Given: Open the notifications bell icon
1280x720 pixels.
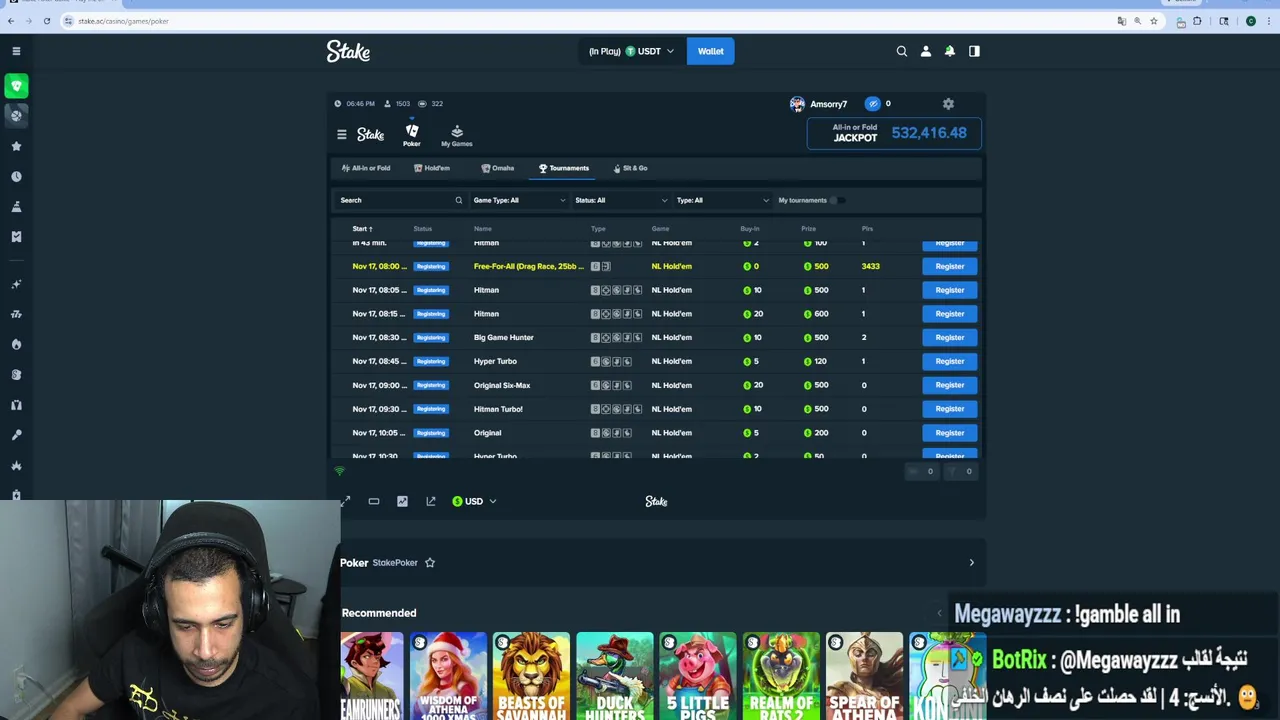Looking at the screenshot, I should click(x=950, y=51).
